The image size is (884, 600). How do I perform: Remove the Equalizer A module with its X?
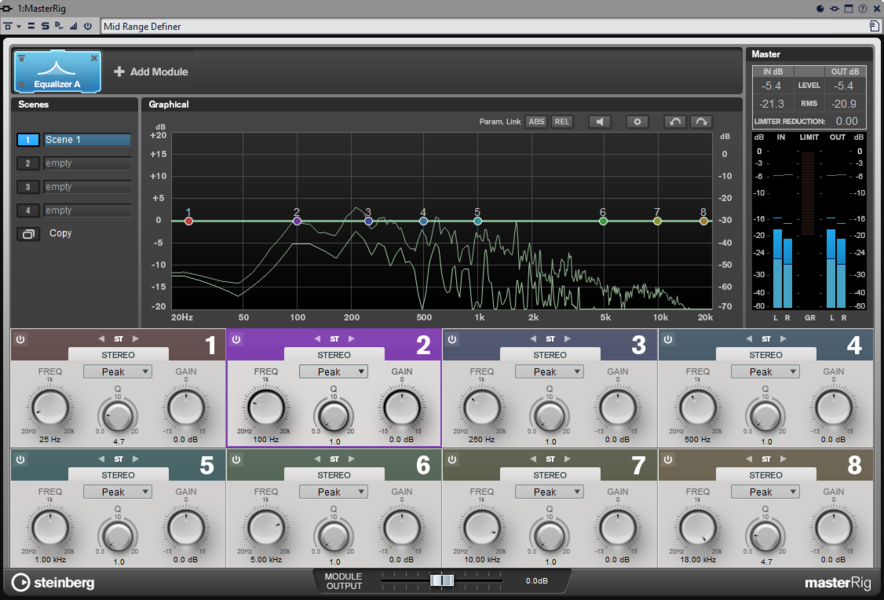pyautogui.click(x=94, y=58)
